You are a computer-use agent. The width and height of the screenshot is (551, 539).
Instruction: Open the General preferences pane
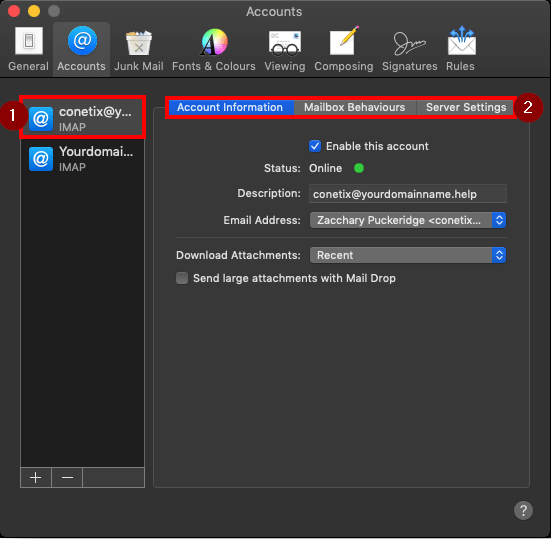(28, 48)
